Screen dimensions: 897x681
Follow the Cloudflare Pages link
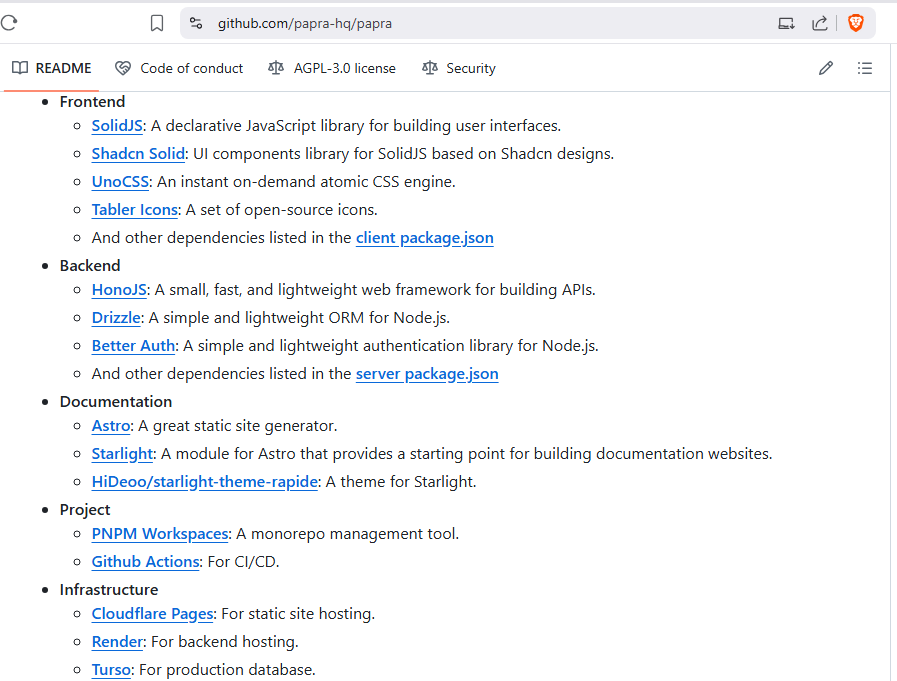click(x=152, y=615)
